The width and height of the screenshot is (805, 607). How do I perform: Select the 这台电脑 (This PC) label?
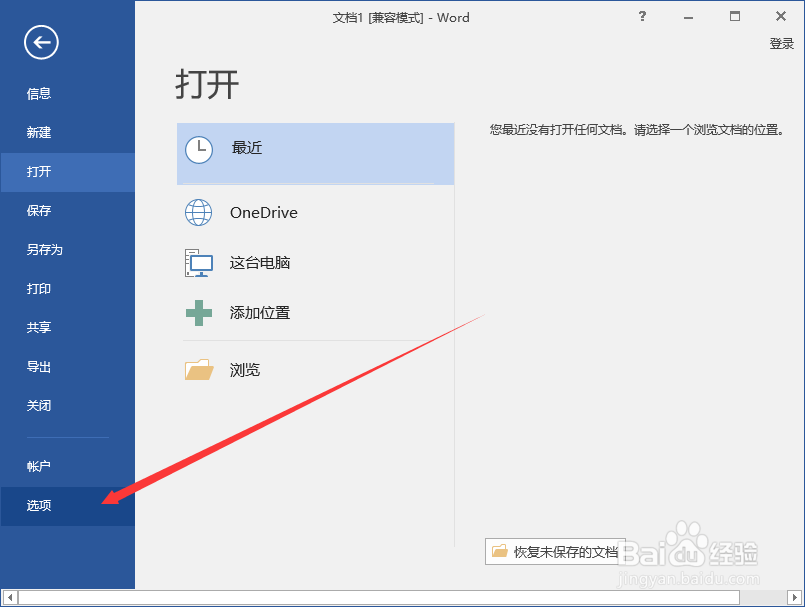point(260,263)
